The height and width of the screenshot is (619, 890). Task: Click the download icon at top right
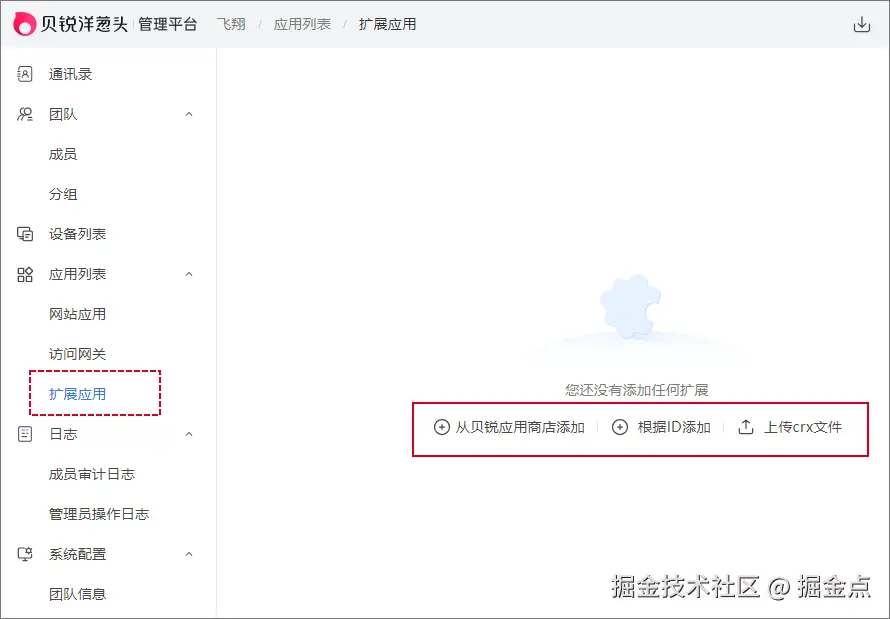coord(862,23)
